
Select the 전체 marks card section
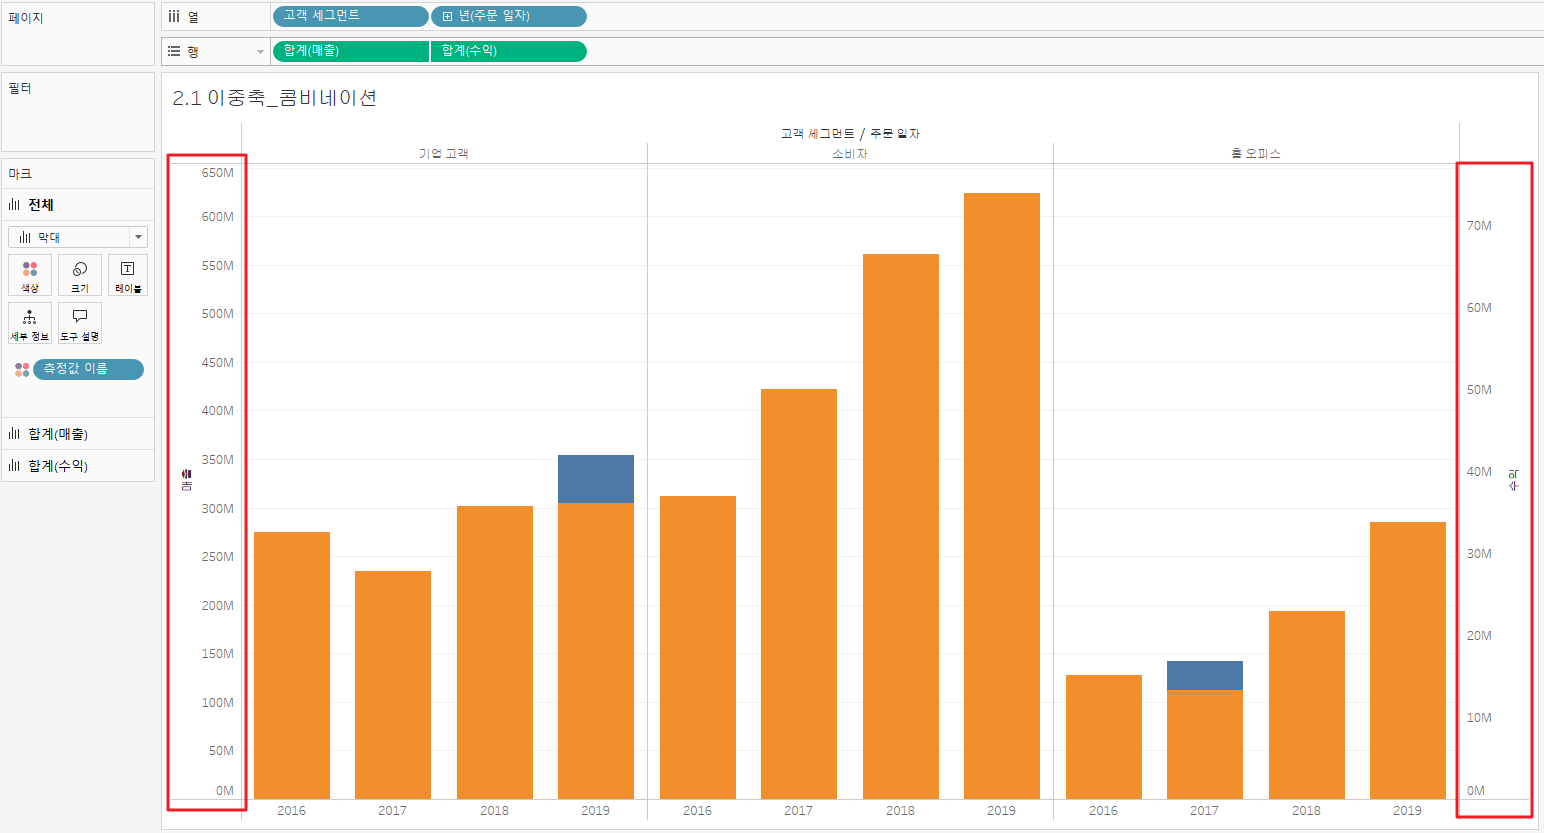tap(78, 205)
